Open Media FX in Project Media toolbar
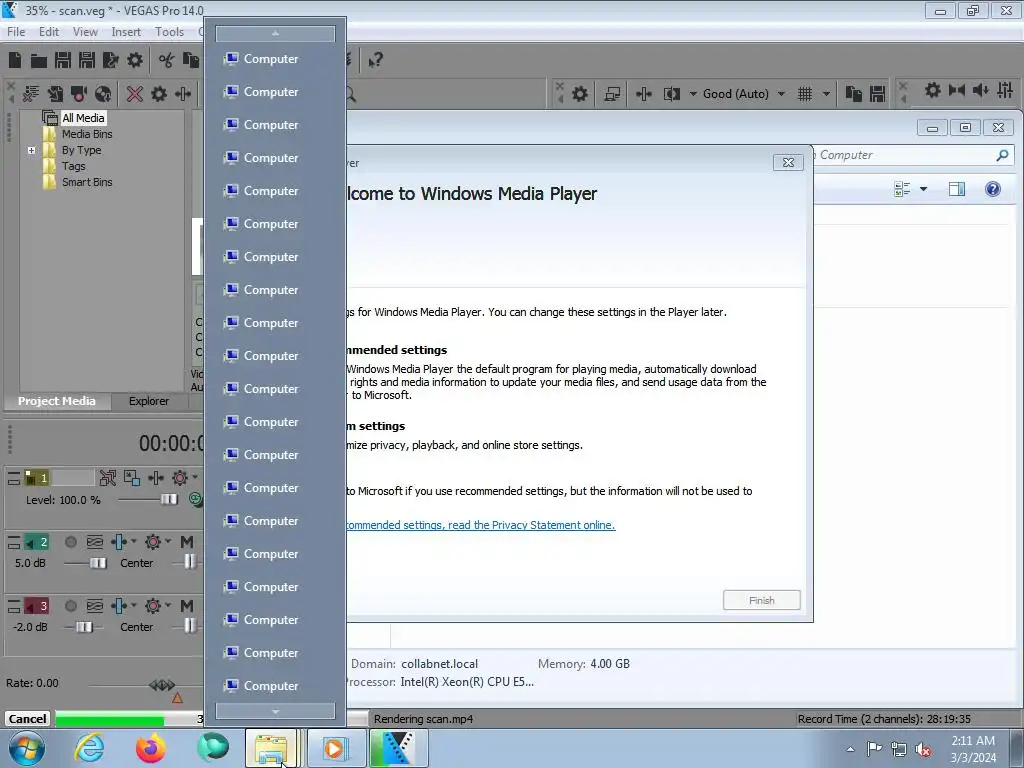1024x768 pixels. 183,94
